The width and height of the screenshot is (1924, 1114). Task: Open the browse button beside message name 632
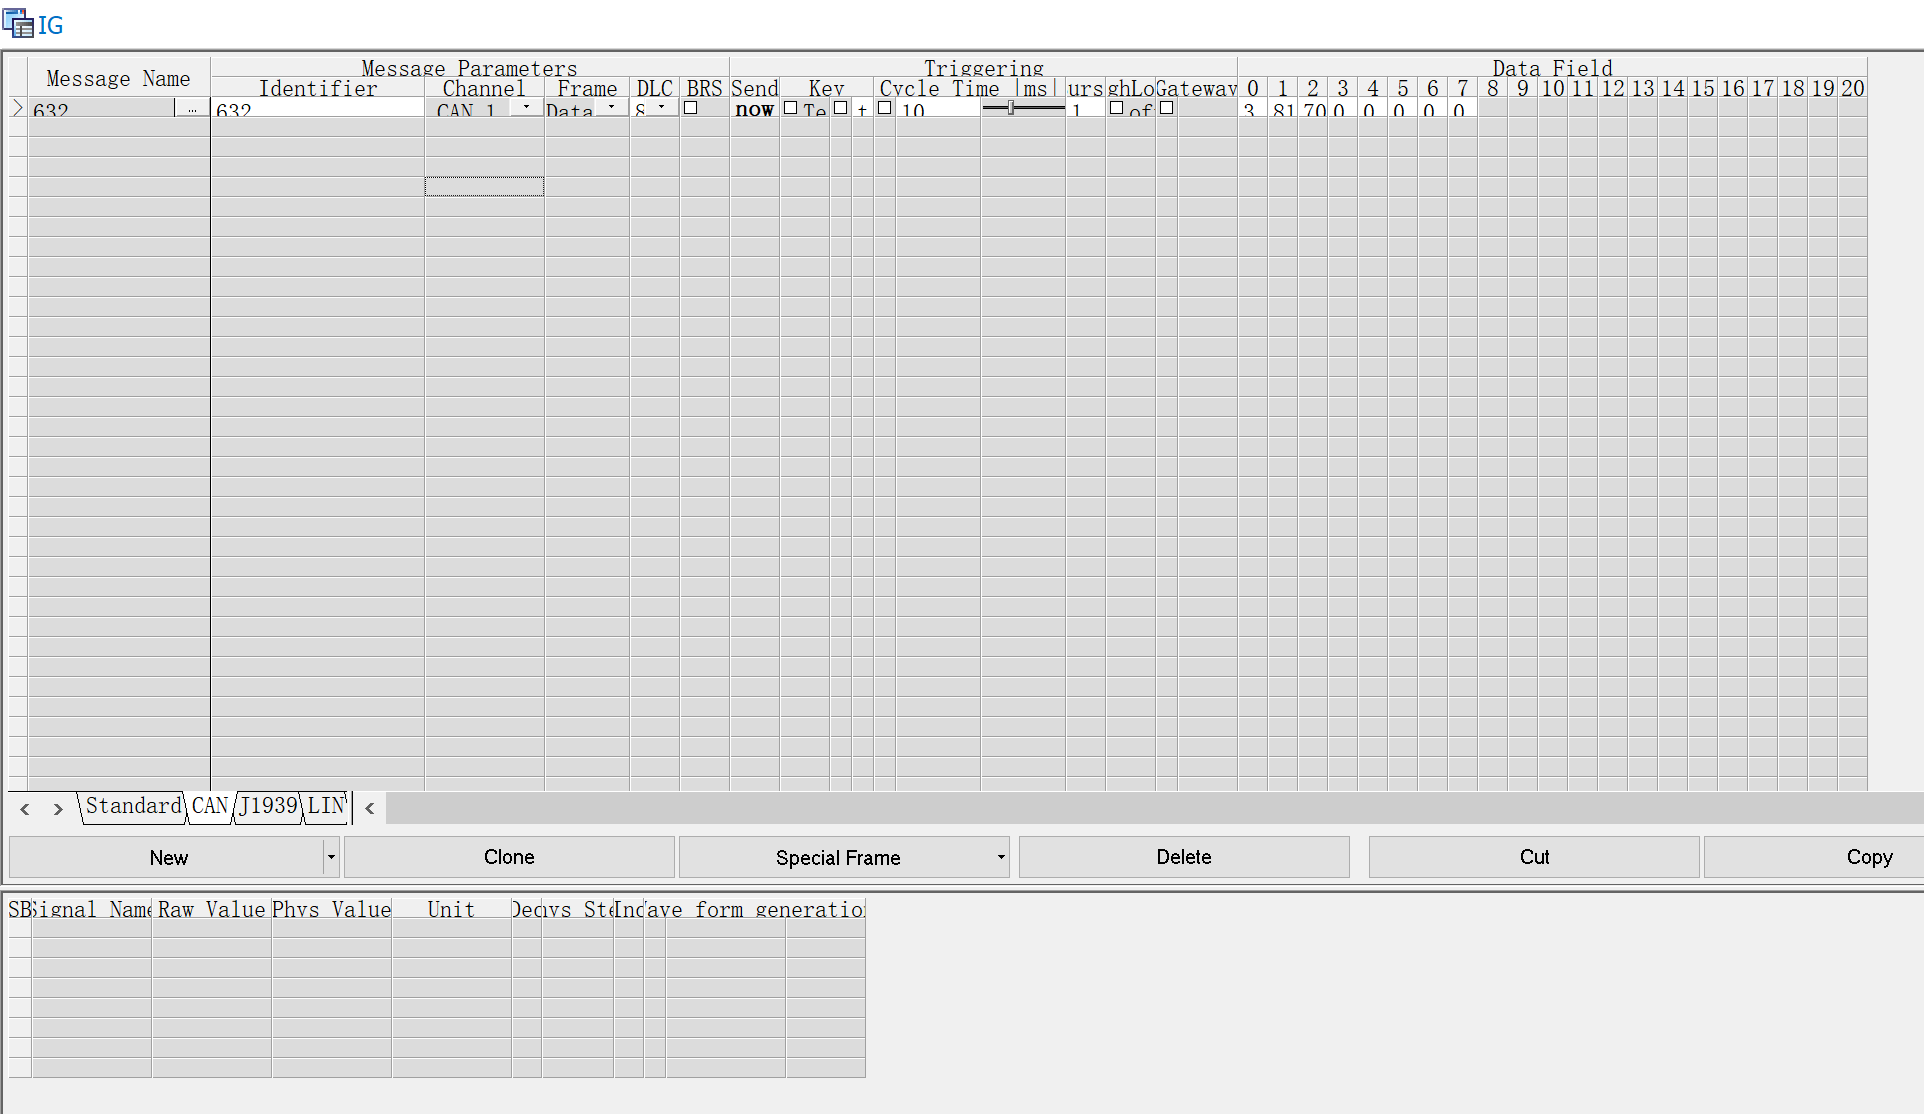coord(192,108)
